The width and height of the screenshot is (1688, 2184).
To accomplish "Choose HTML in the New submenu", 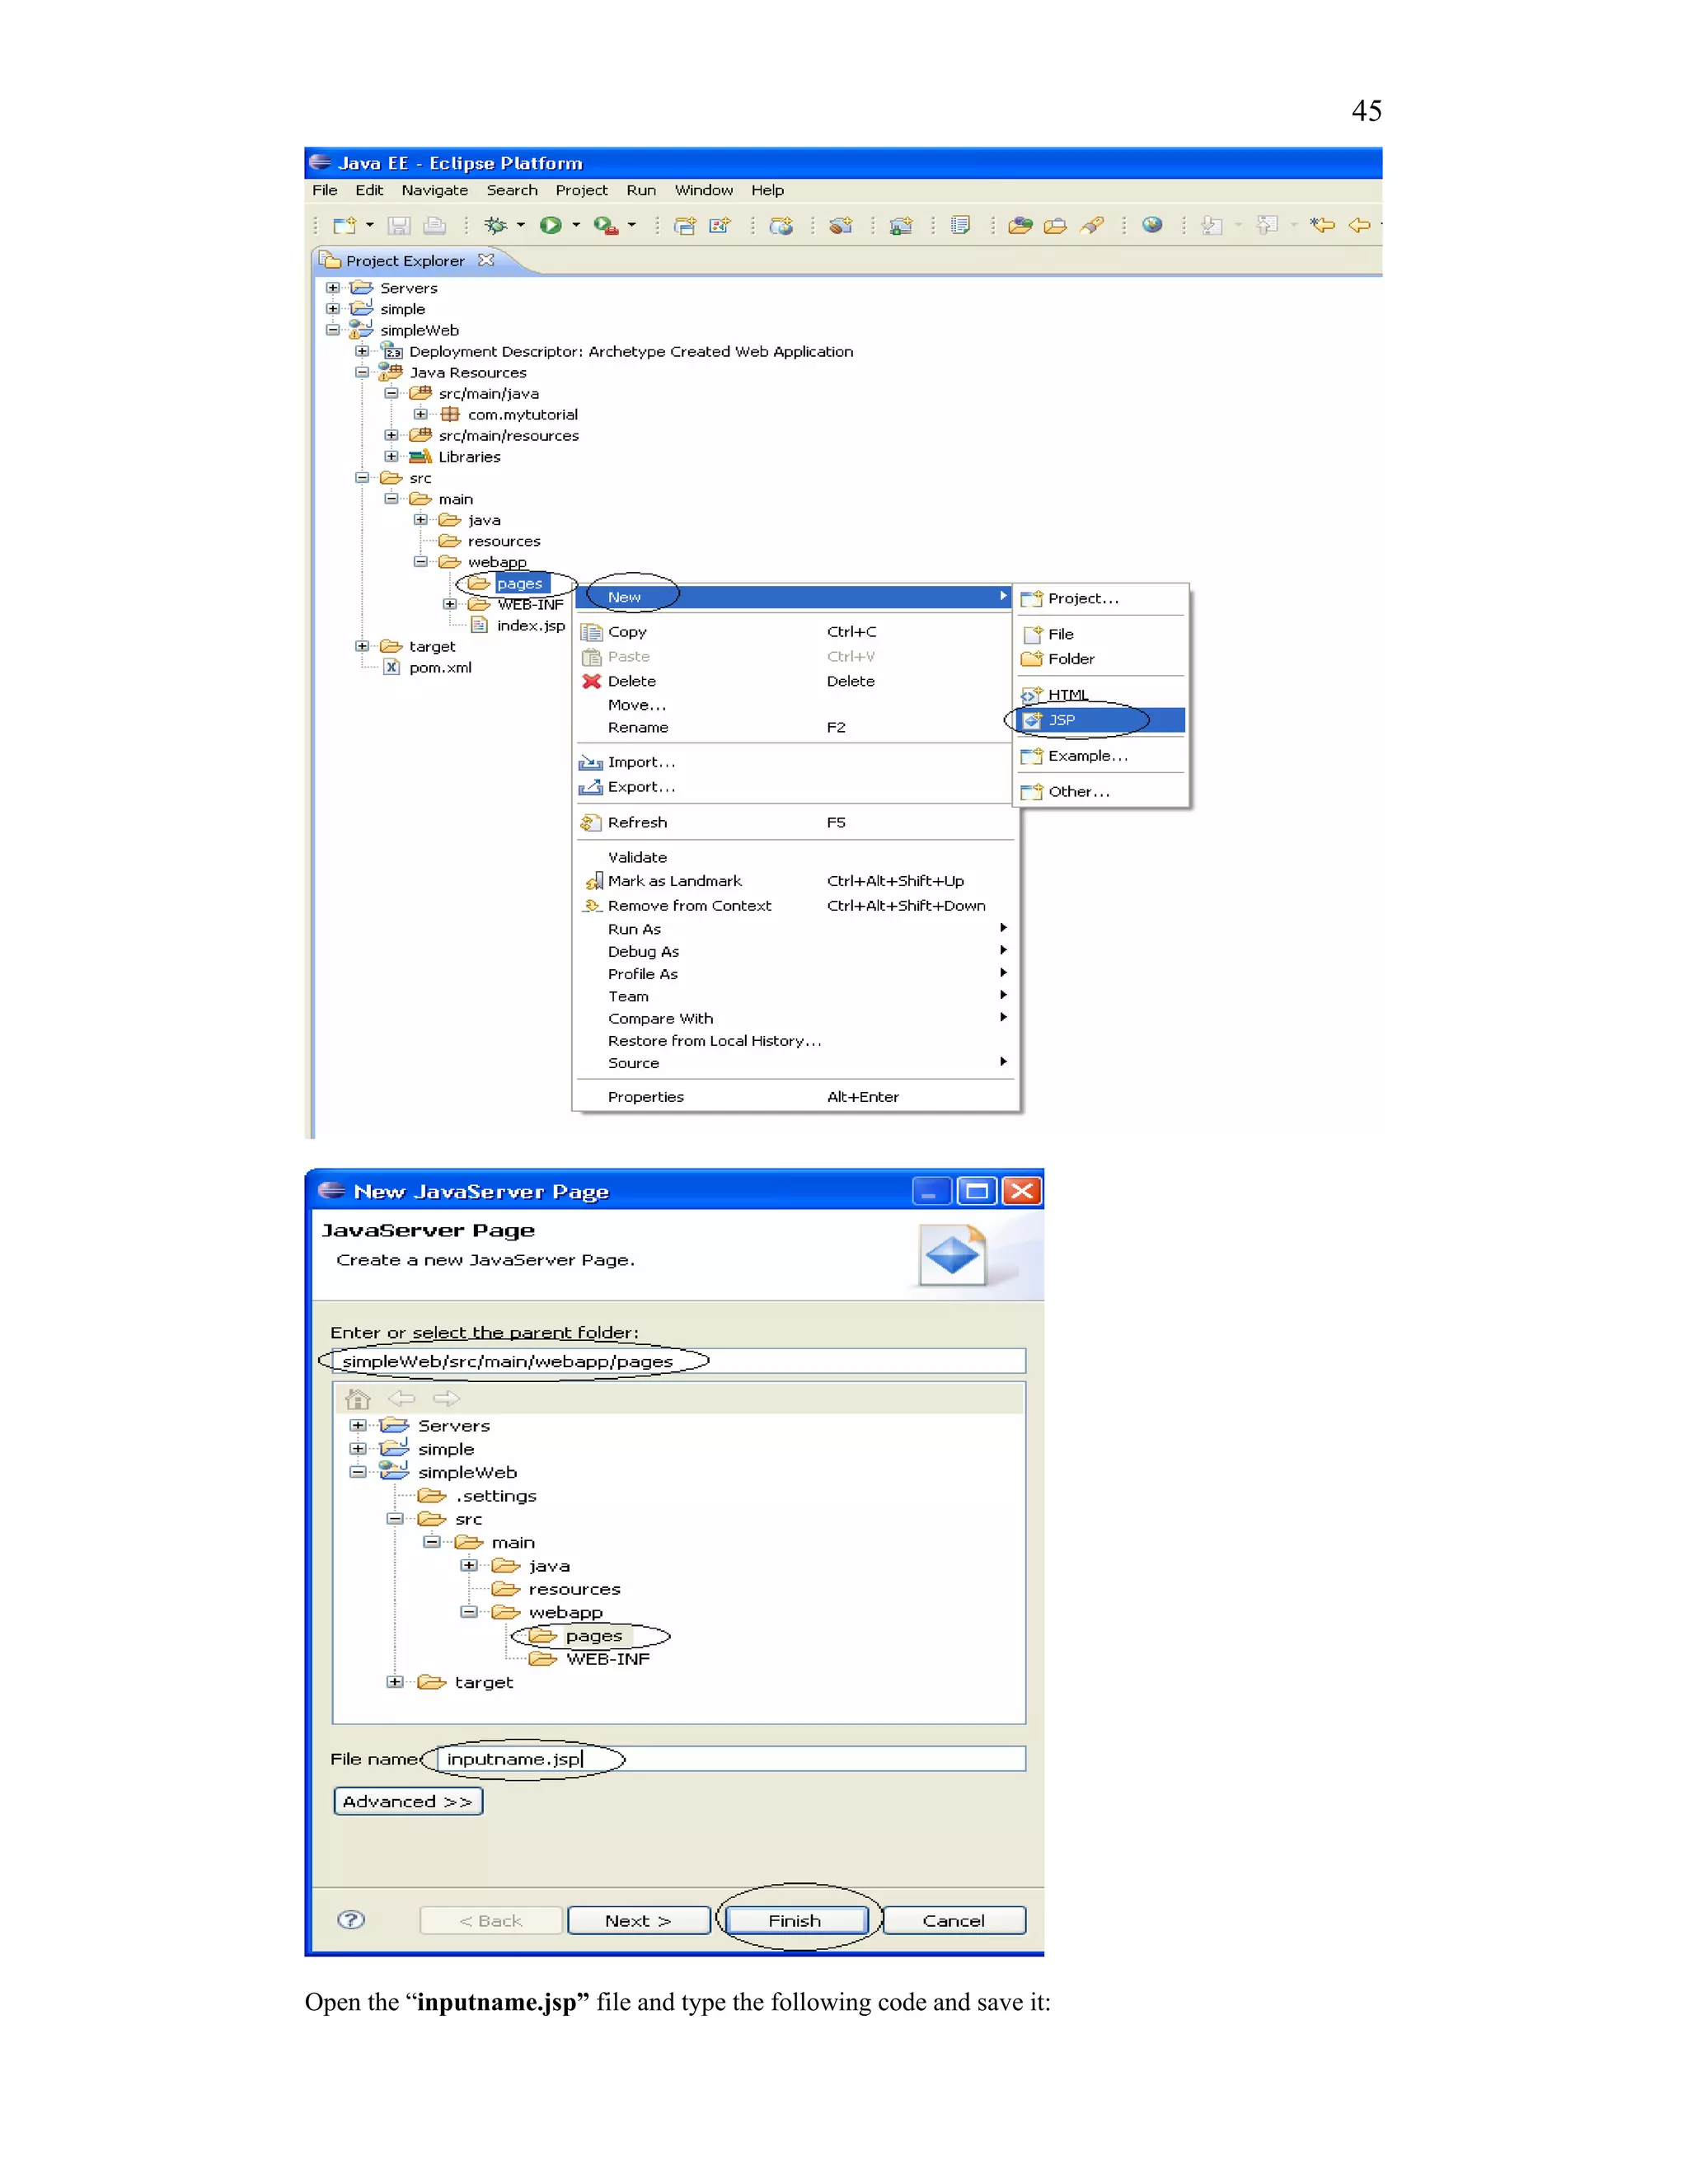I will click(1102, 695).
